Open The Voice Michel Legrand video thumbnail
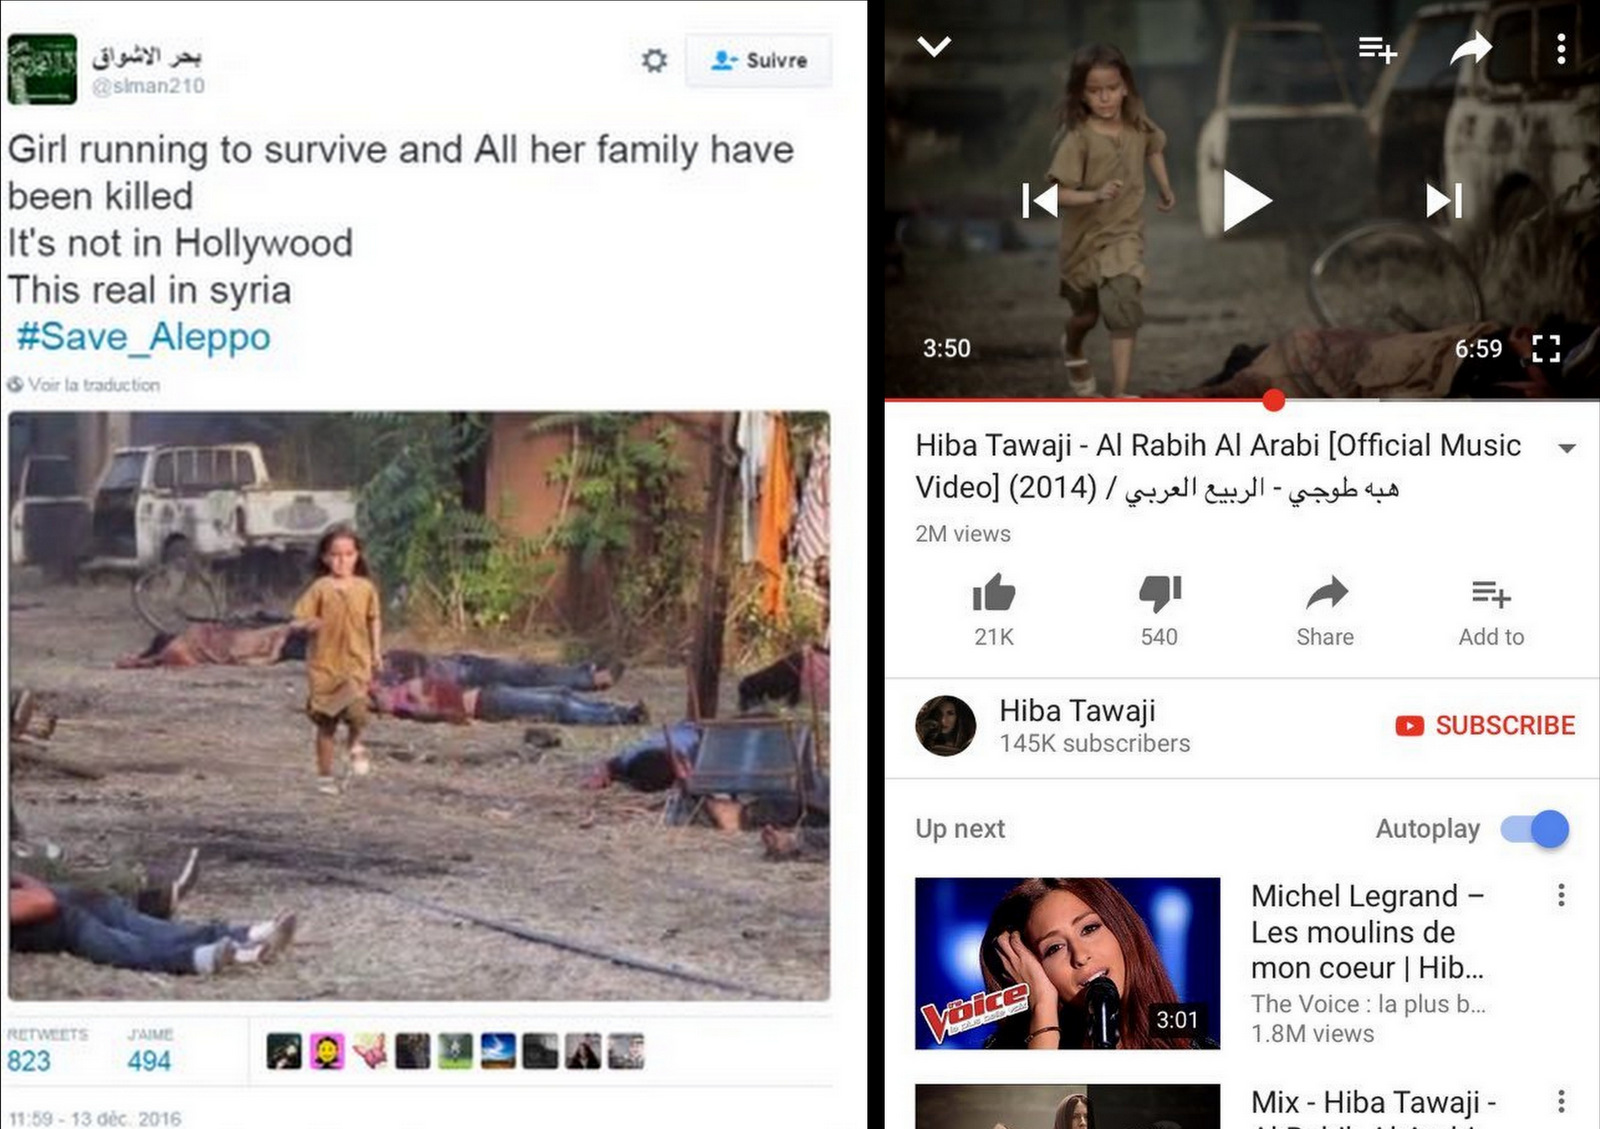 (x=1067, y=963)
